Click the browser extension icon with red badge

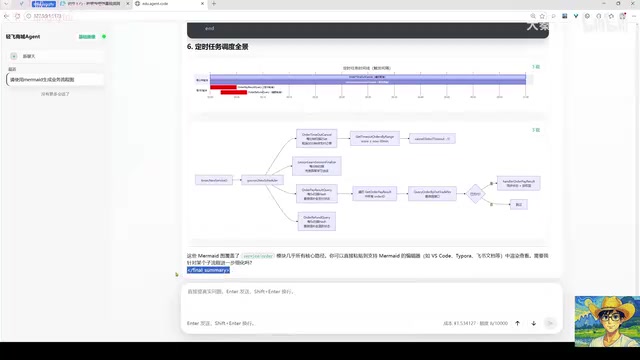click(x=622, y=16)
